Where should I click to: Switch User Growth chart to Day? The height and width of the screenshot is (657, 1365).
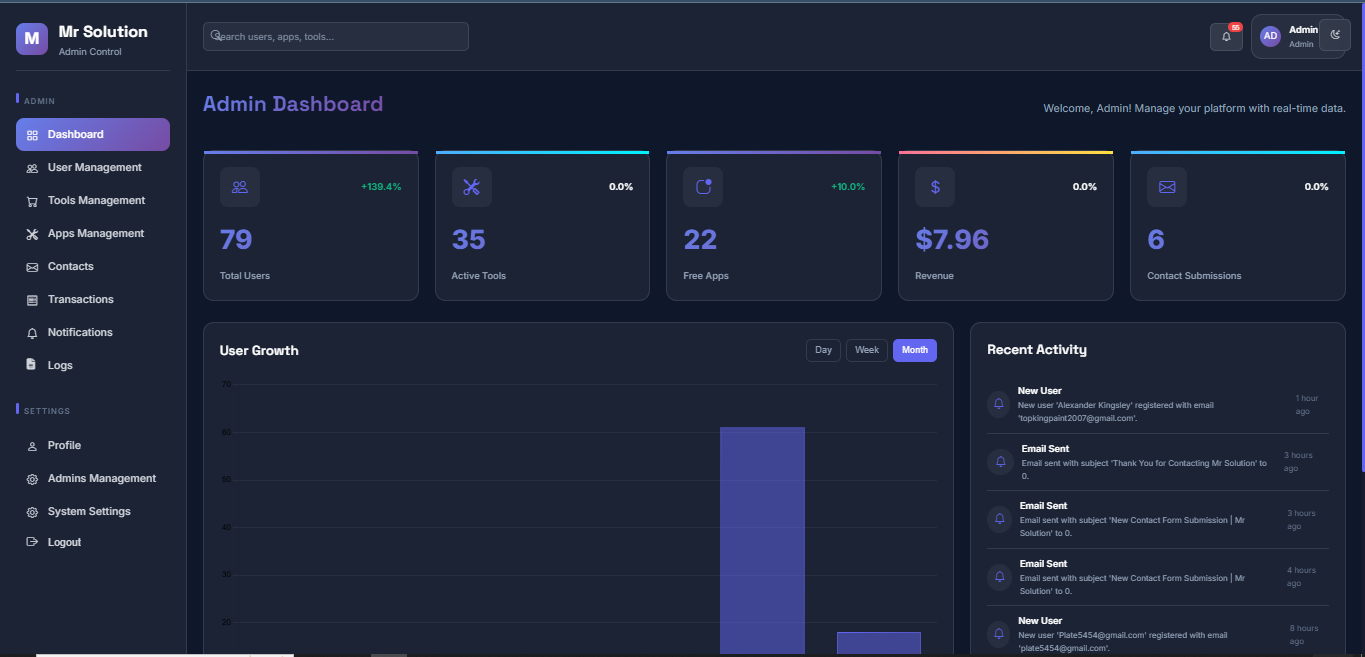[823, 350]
